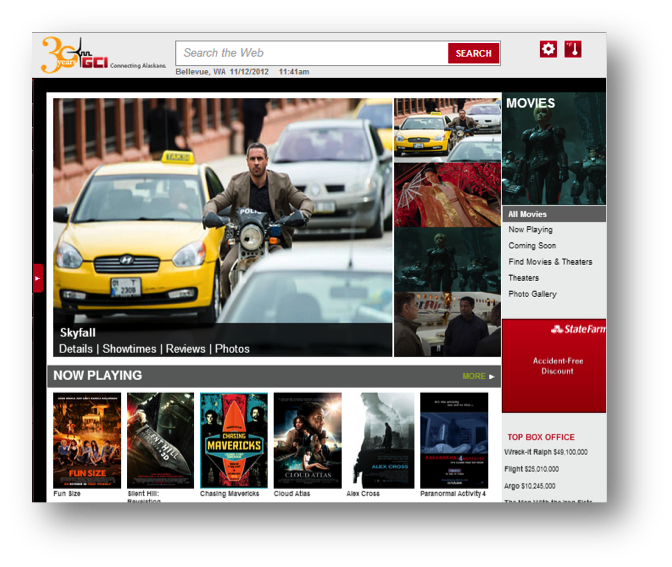Open the Silent Hill Revelation poster
The image size is (672, 567).
pyautogui.click(x=160, y=440)
